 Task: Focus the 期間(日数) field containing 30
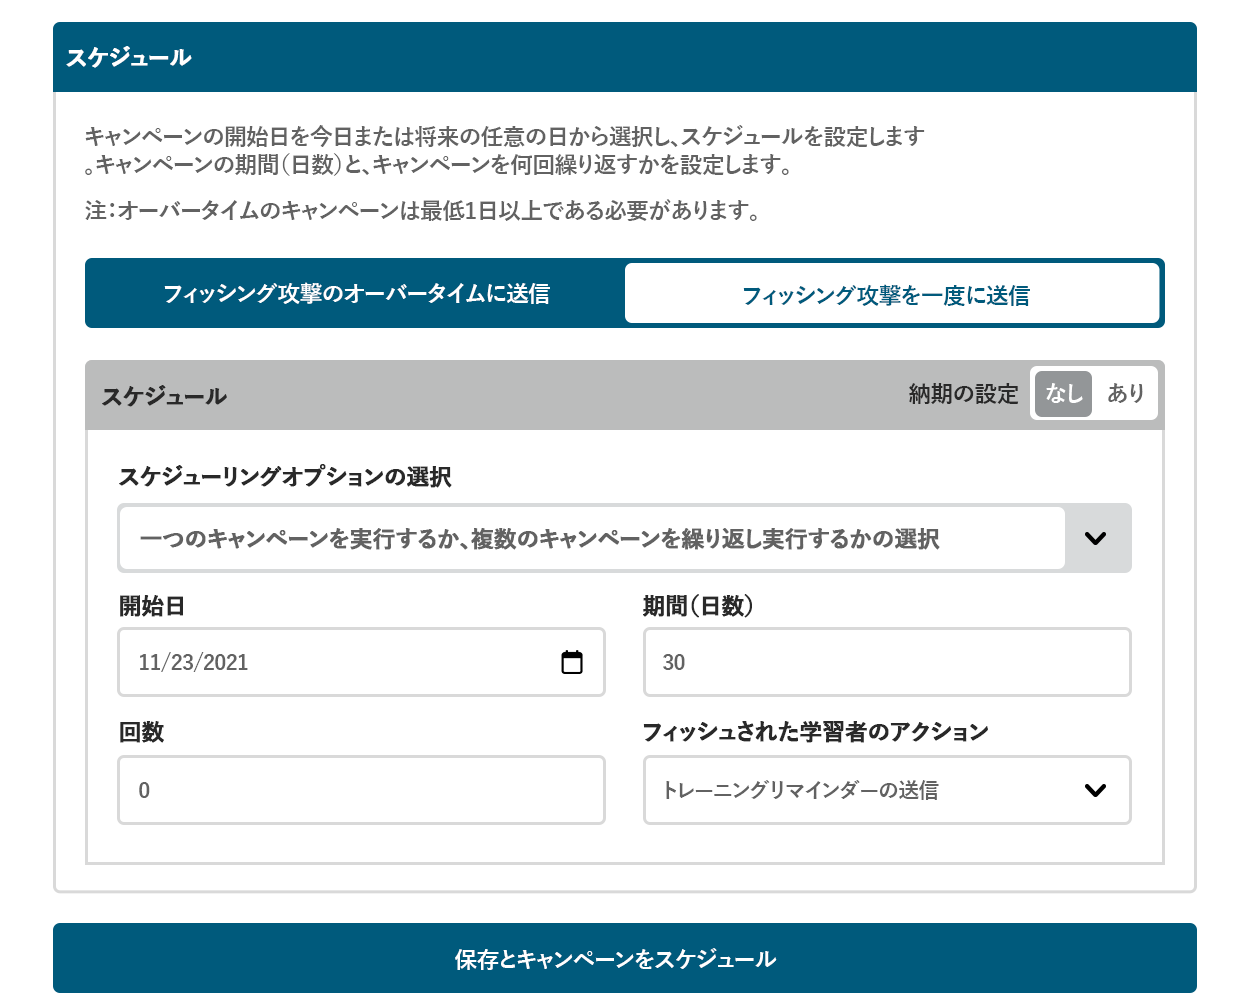886,662
